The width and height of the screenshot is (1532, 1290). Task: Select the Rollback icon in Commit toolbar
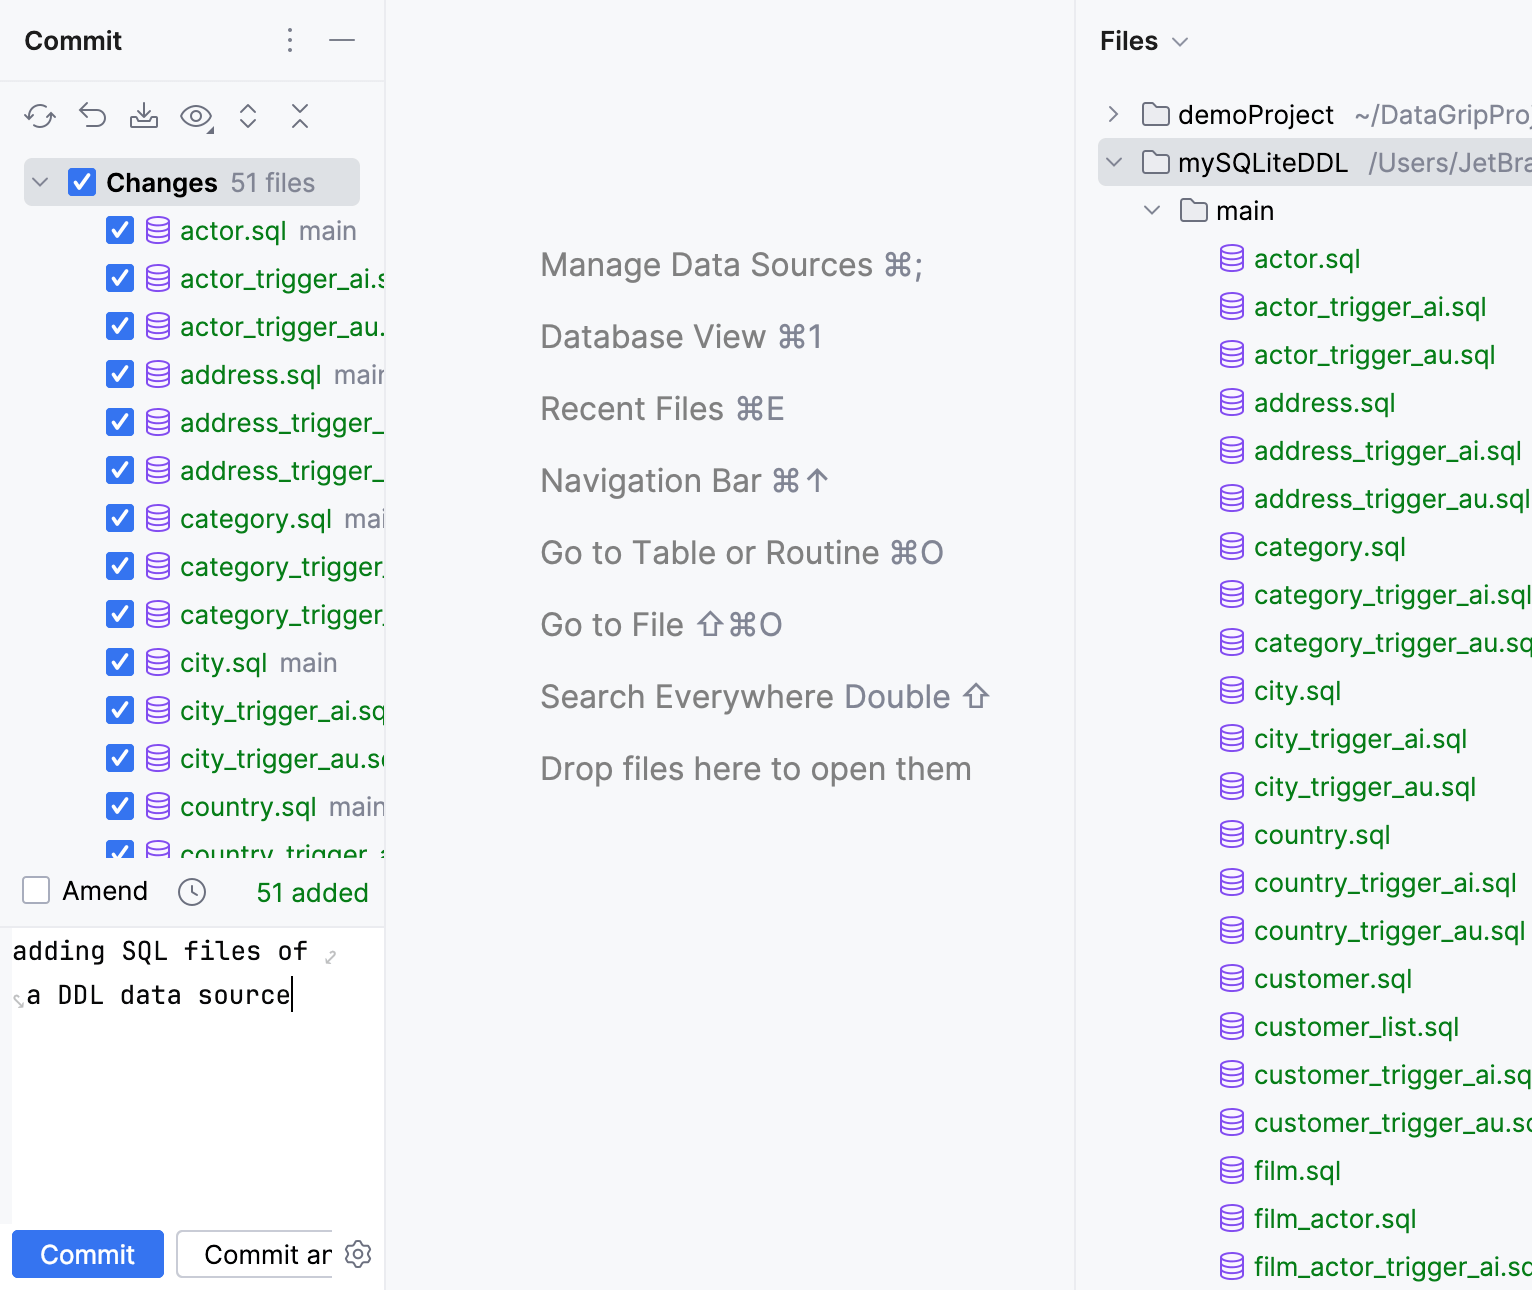click(92, 116)
